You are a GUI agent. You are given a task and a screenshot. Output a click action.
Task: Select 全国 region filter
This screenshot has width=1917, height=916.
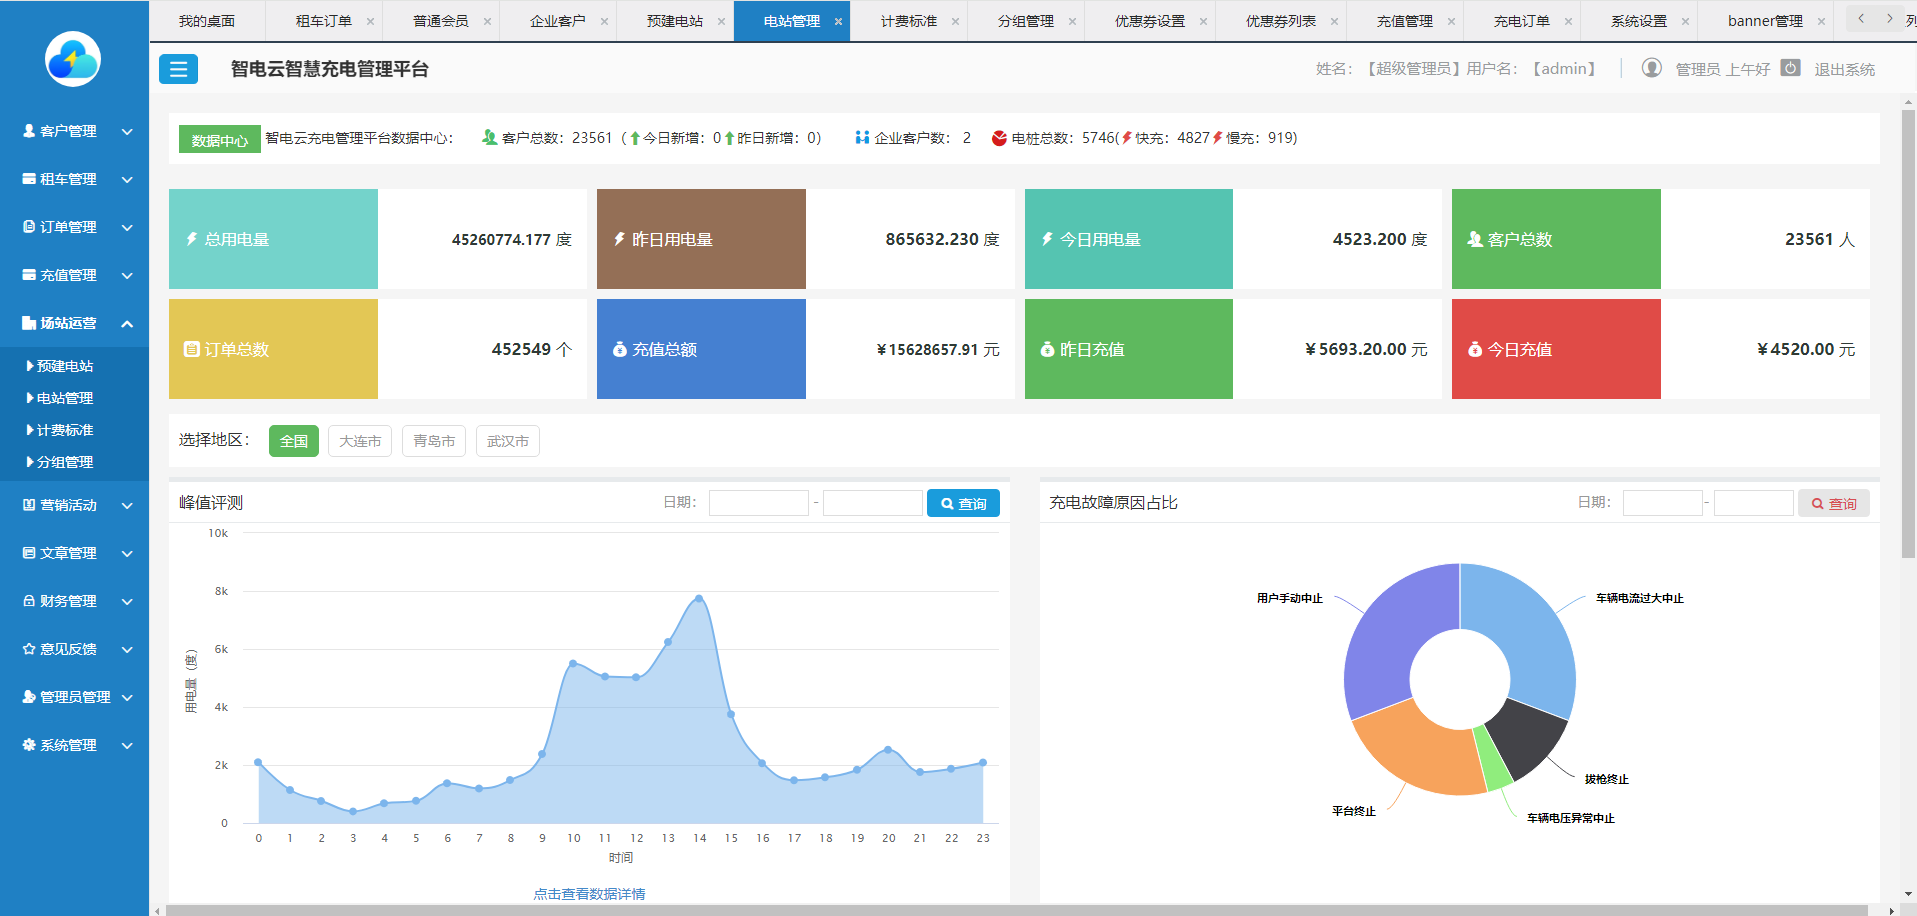point(293,441)
